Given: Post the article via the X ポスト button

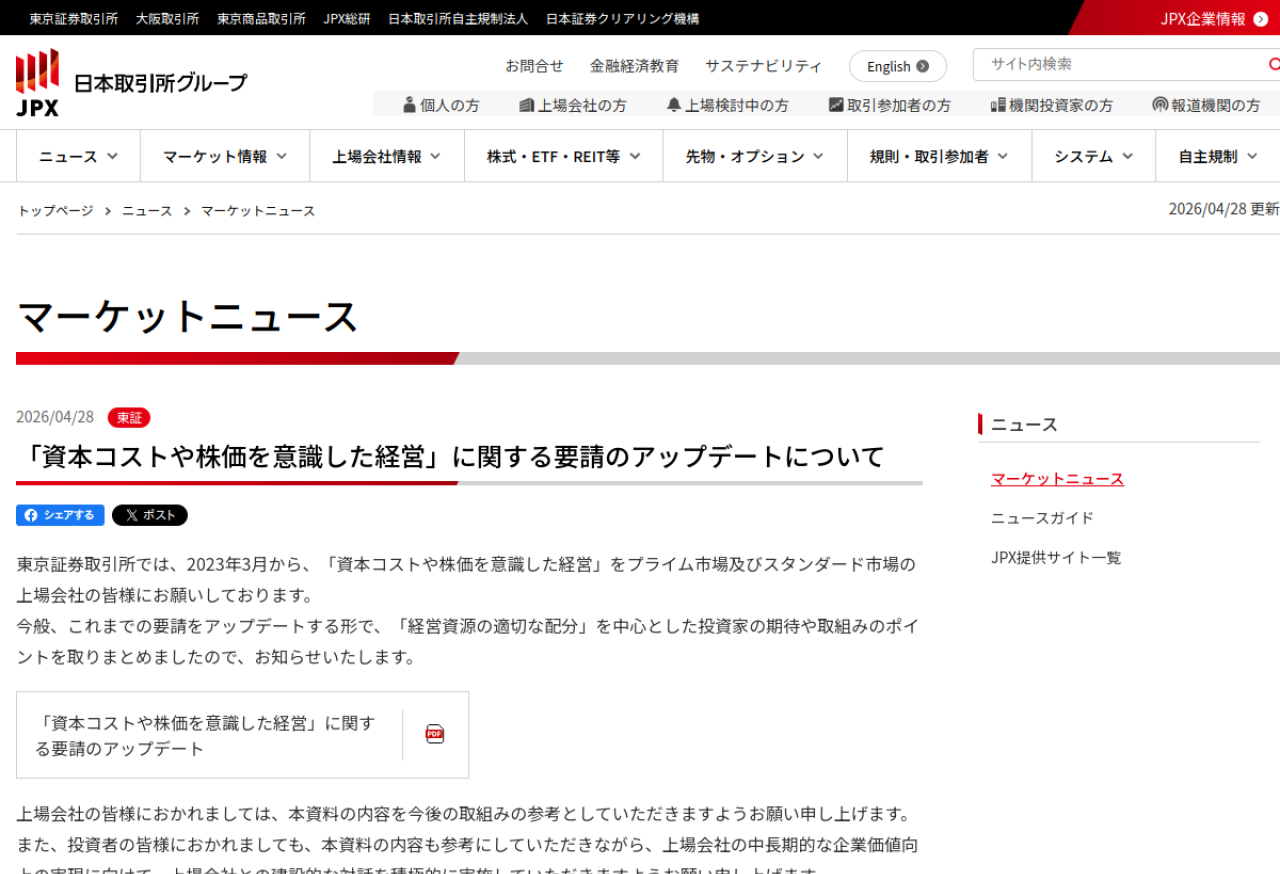Looking at the screenshot, I should 150,515.
